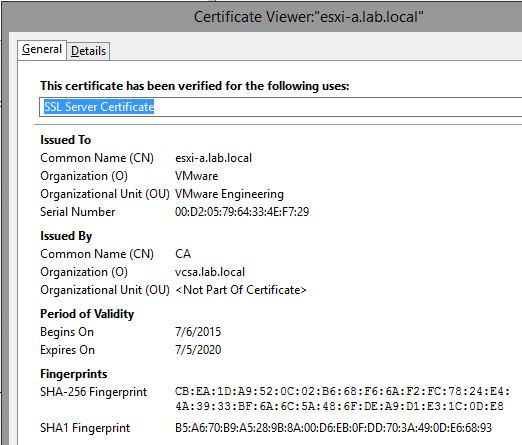The height and width of the screenshot is (445, 522).
Task: Click the Issued By heading
Action: [66, 236]
